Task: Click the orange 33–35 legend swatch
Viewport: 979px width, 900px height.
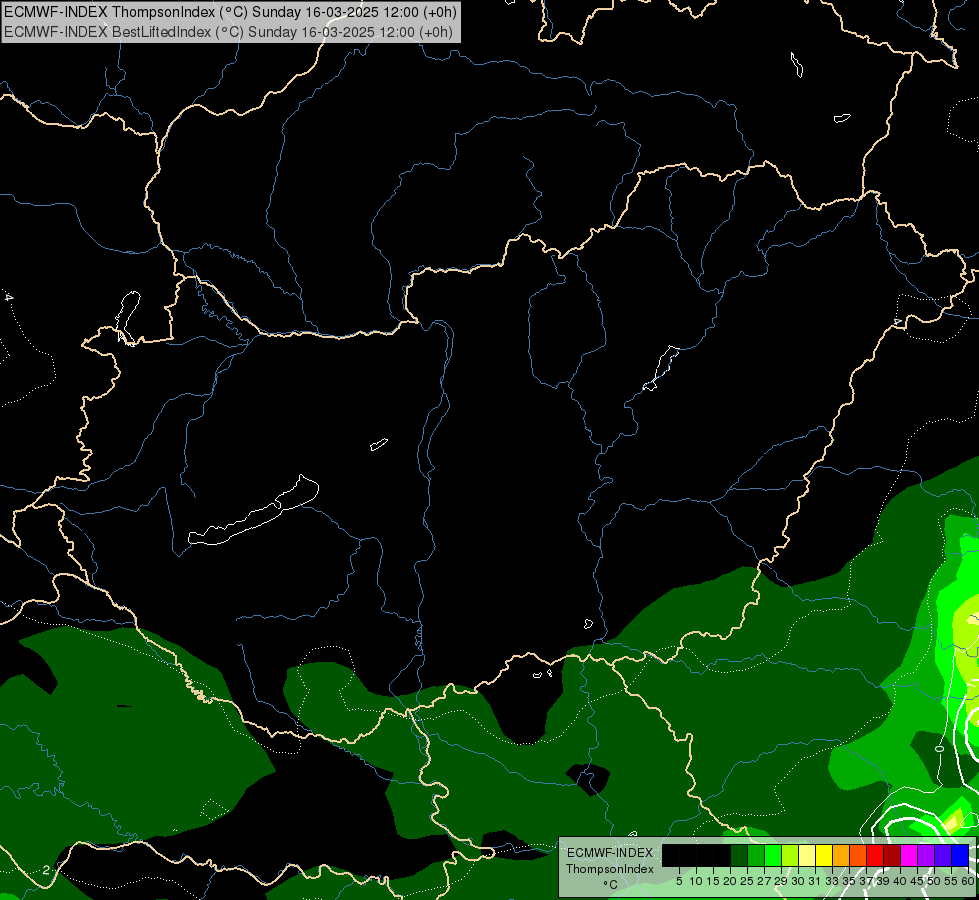Action: pyautogui.click(x=841, y=856)
